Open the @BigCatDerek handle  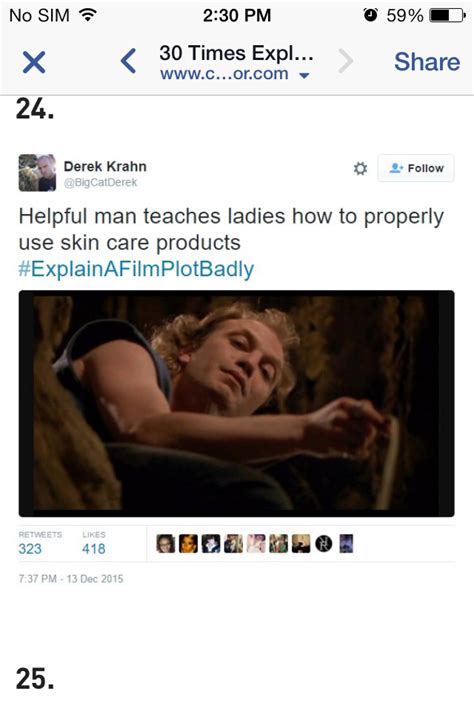tap(100, 182)
